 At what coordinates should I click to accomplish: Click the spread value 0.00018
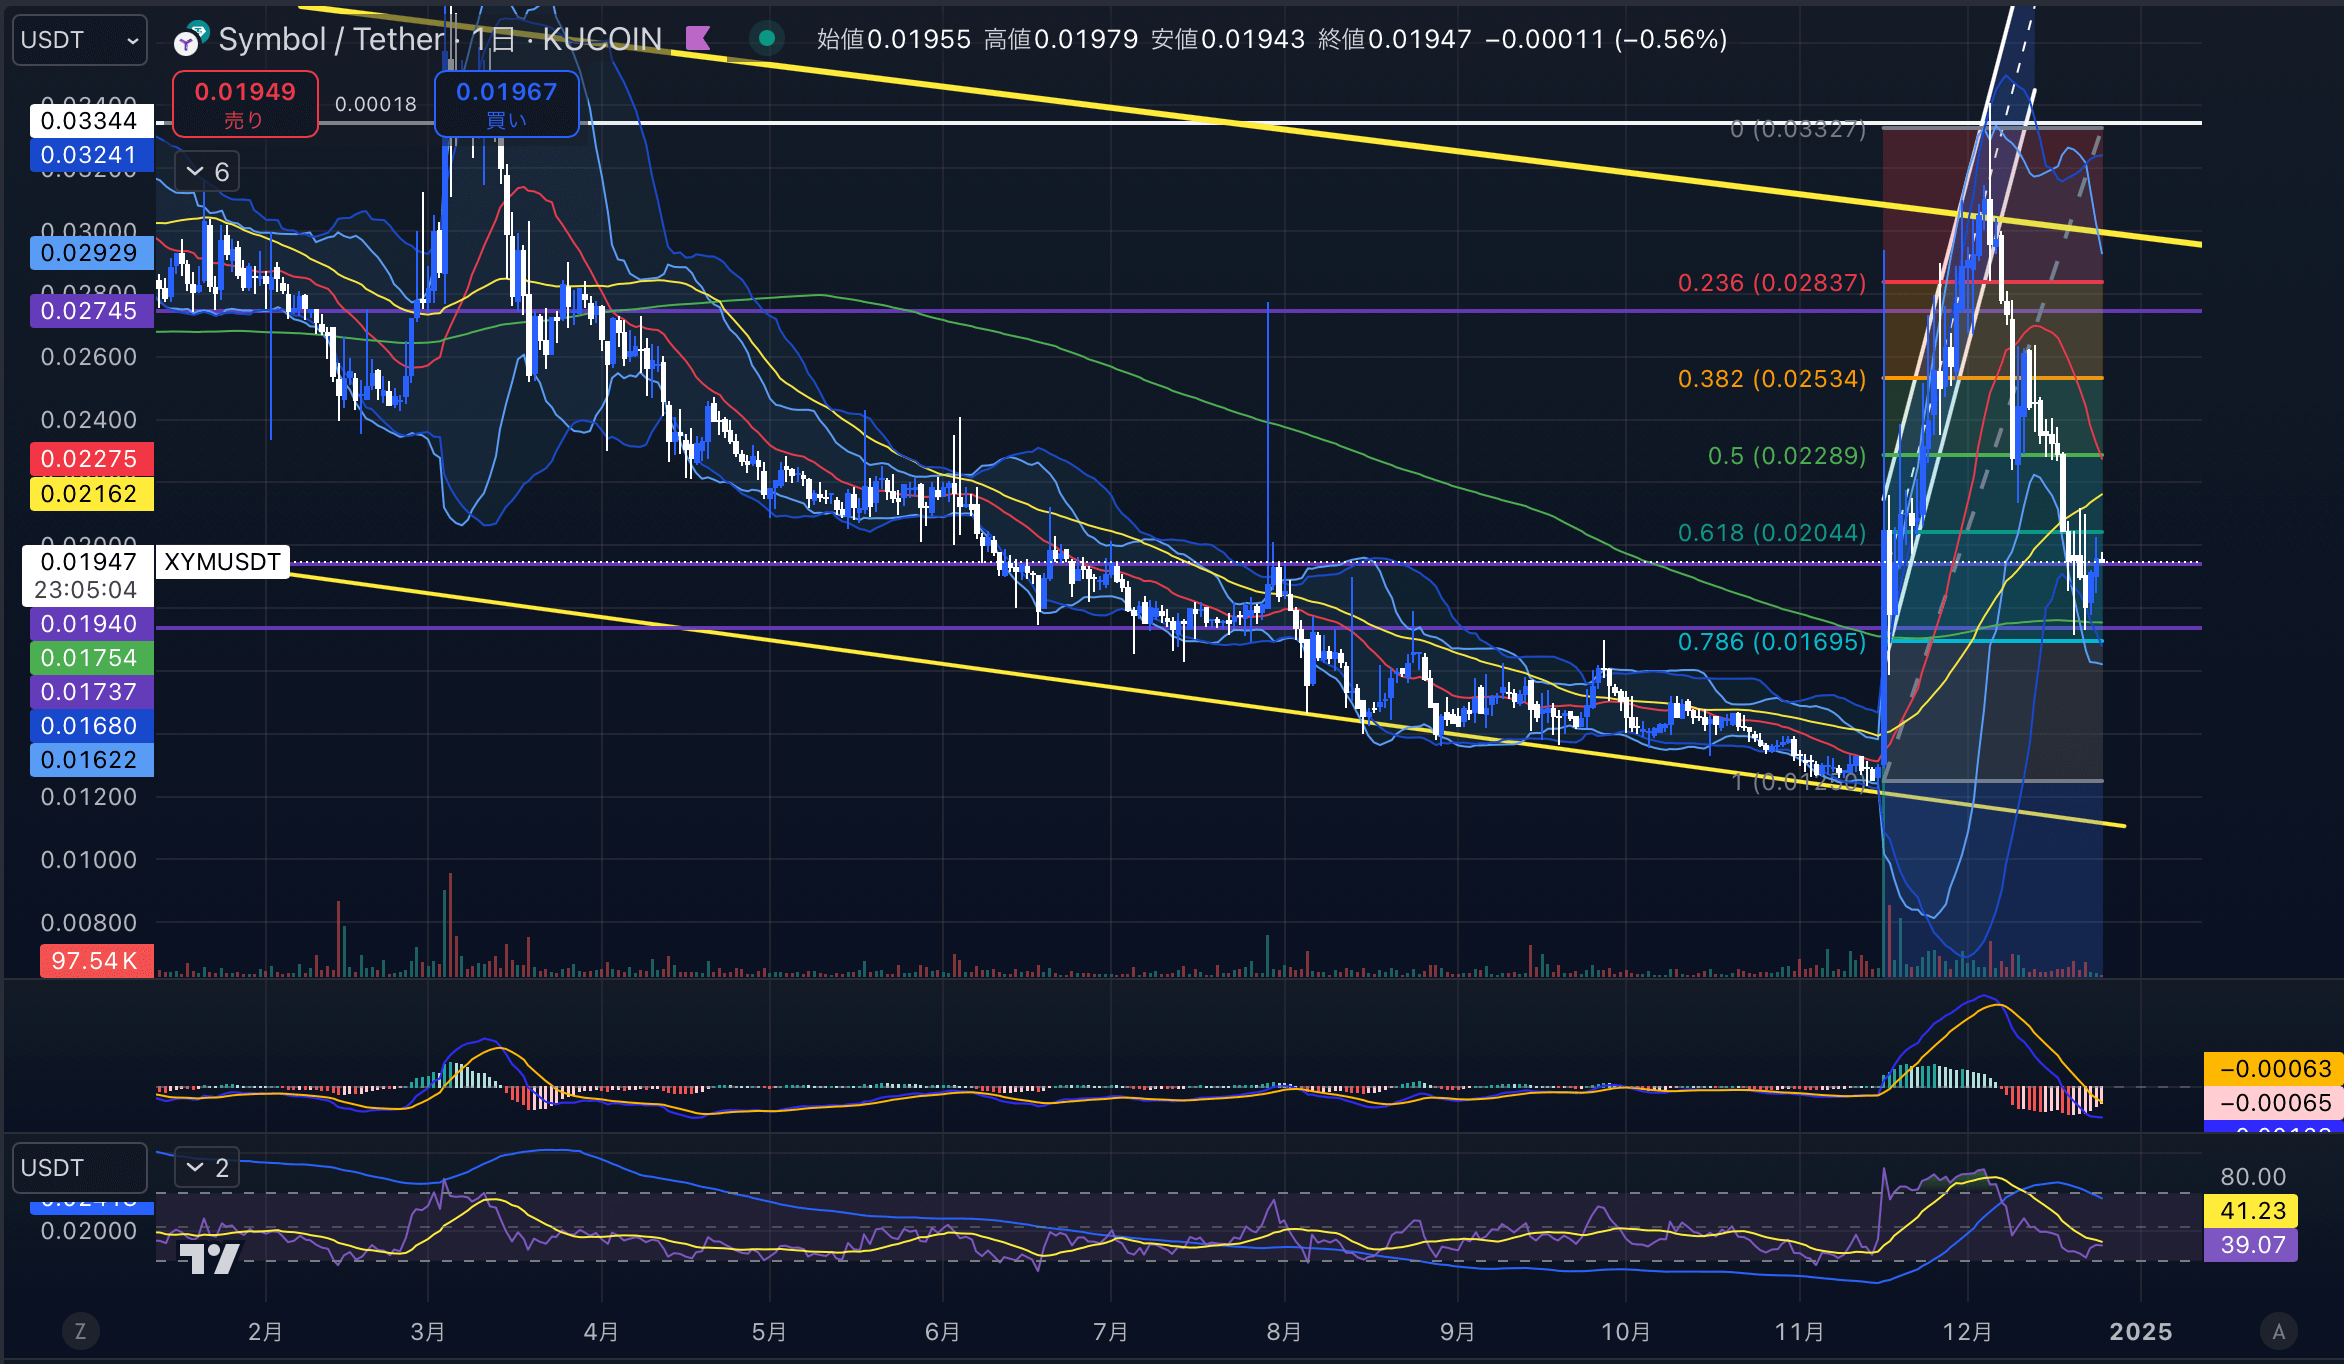376,104
